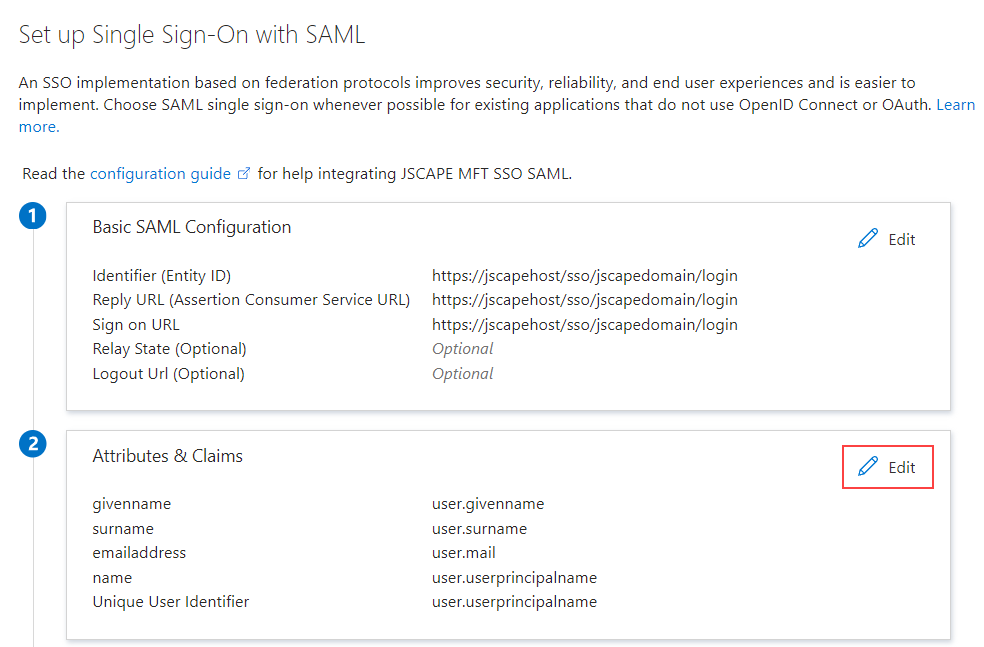
Task: Click the Logout Url Optional field
Action: [x=463, y=373]
